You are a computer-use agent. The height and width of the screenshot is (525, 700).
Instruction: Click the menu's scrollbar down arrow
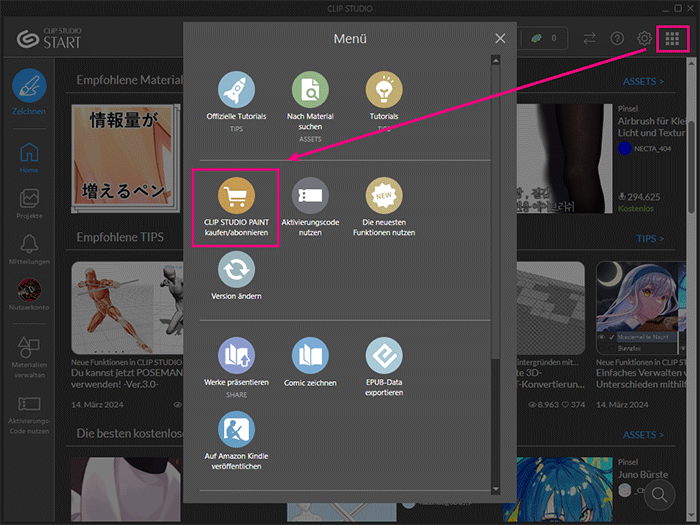point(495,489)
